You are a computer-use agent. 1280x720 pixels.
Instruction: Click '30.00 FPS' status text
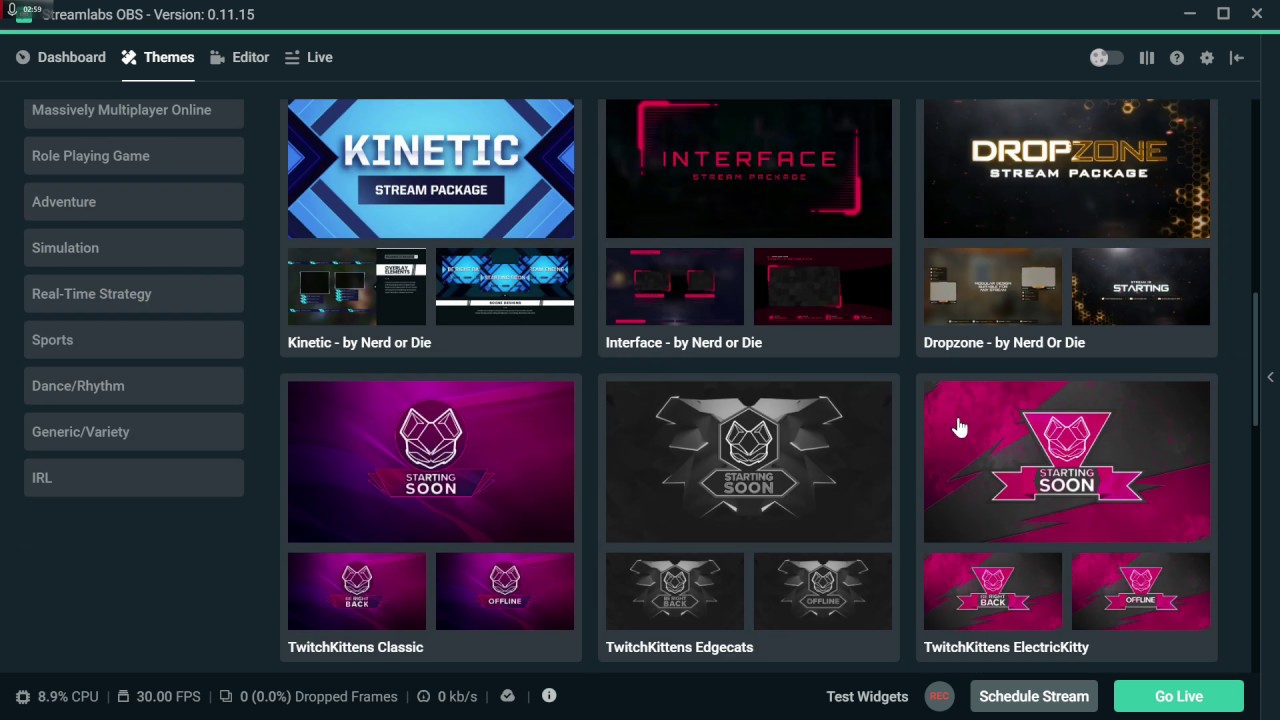[168, 696]
